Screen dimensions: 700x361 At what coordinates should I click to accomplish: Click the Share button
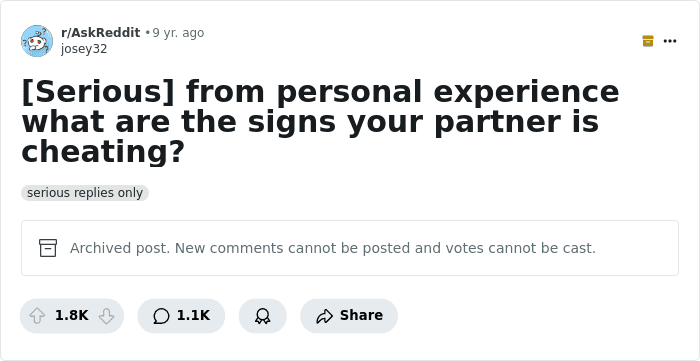(349, 316)
